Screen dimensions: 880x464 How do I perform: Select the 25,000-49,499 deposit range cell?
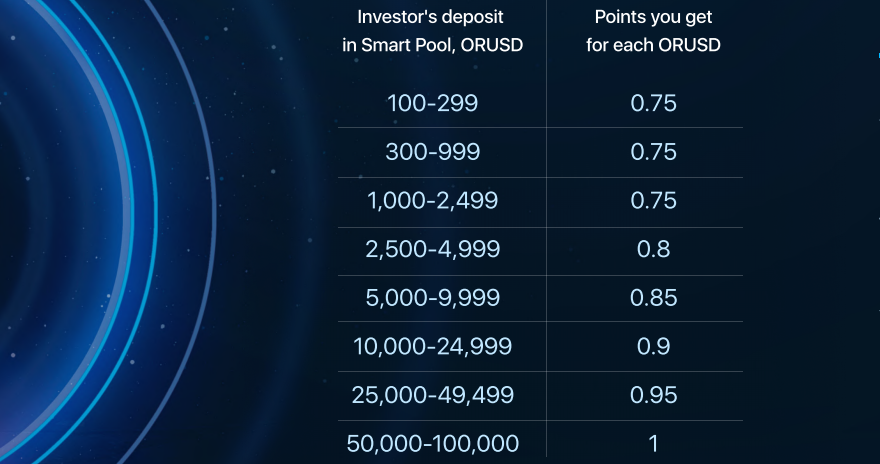tap(432, 395)
